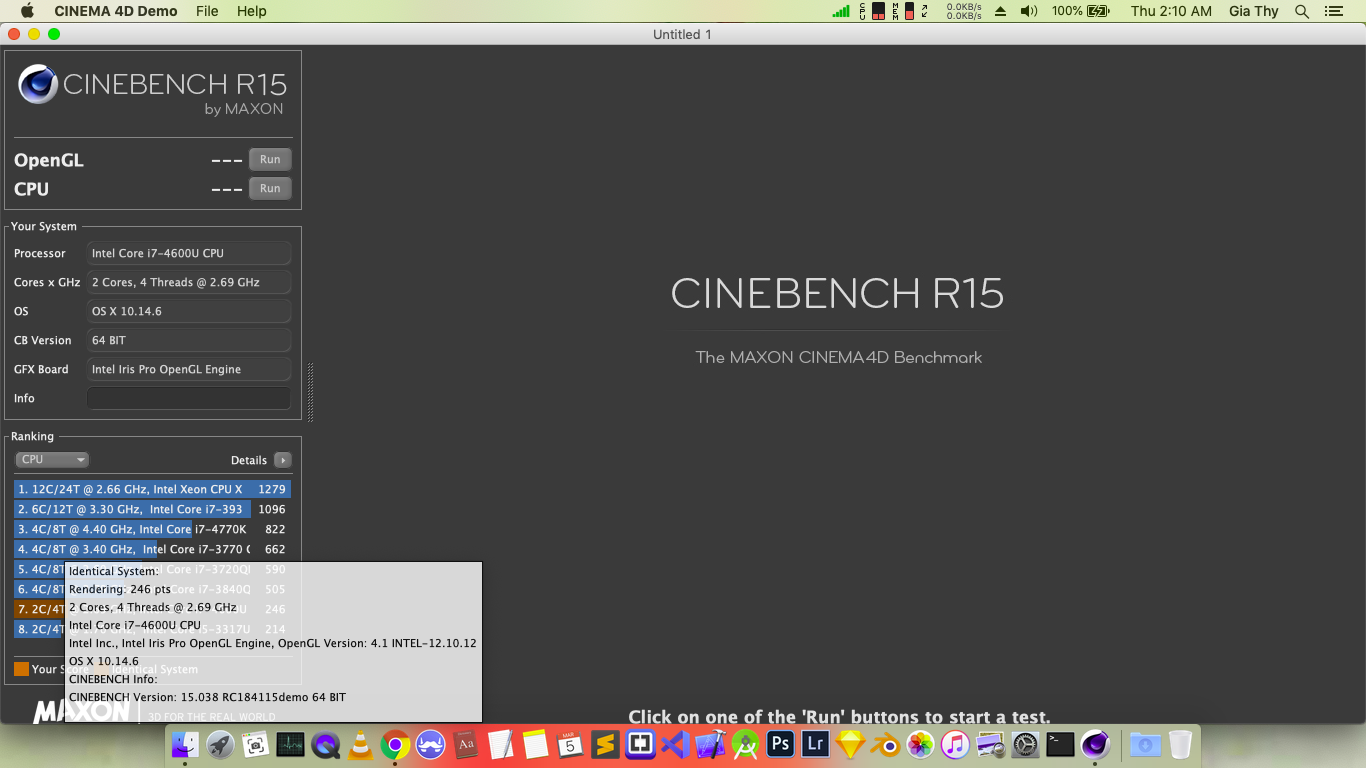The width and height of the screenshot is (1366, 768).
Task: Open the Gia Thy user menu
Action: tap(1254, 11)
